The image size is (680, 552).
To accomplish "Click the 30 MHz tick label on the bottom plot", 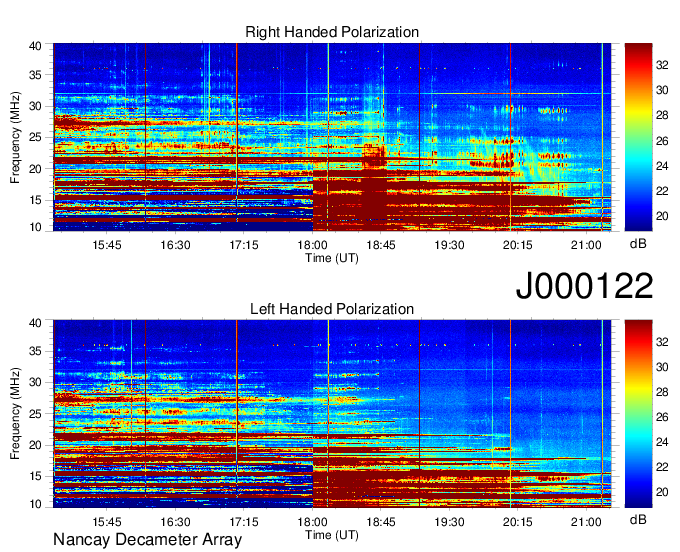I will pyautogui.click(x=36, y=382).
